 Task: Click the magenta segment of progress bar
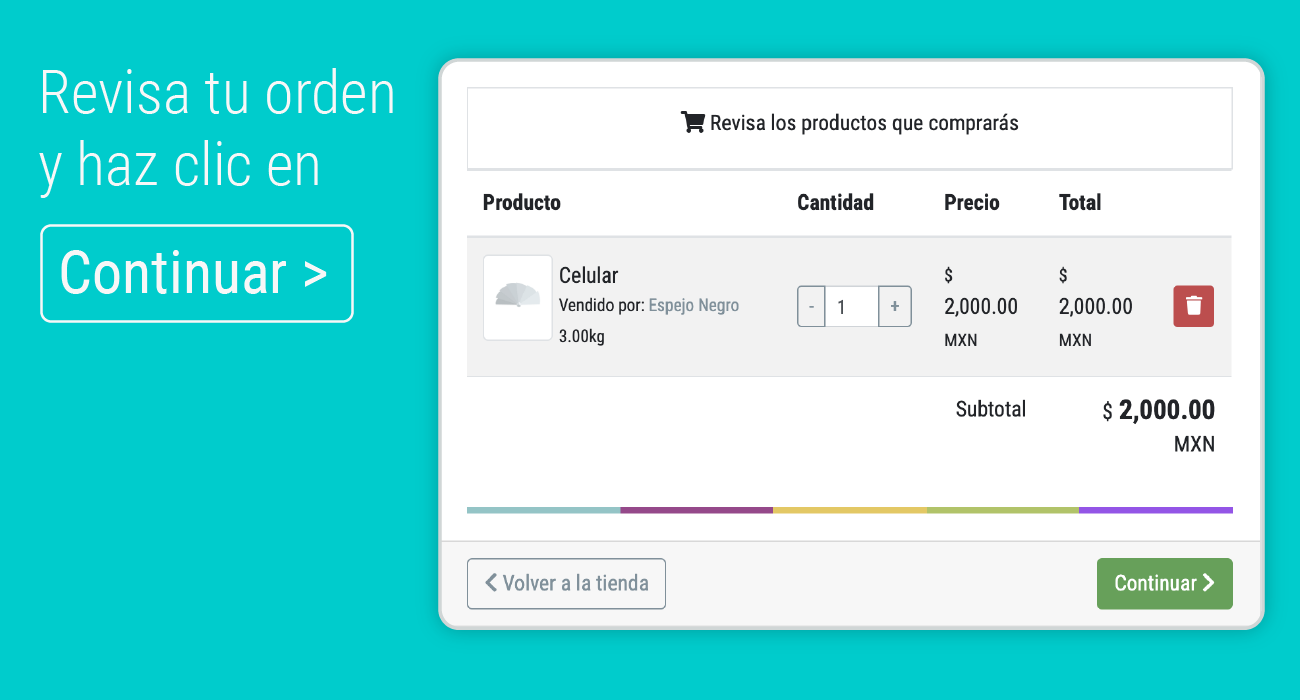tap(696, 510)
